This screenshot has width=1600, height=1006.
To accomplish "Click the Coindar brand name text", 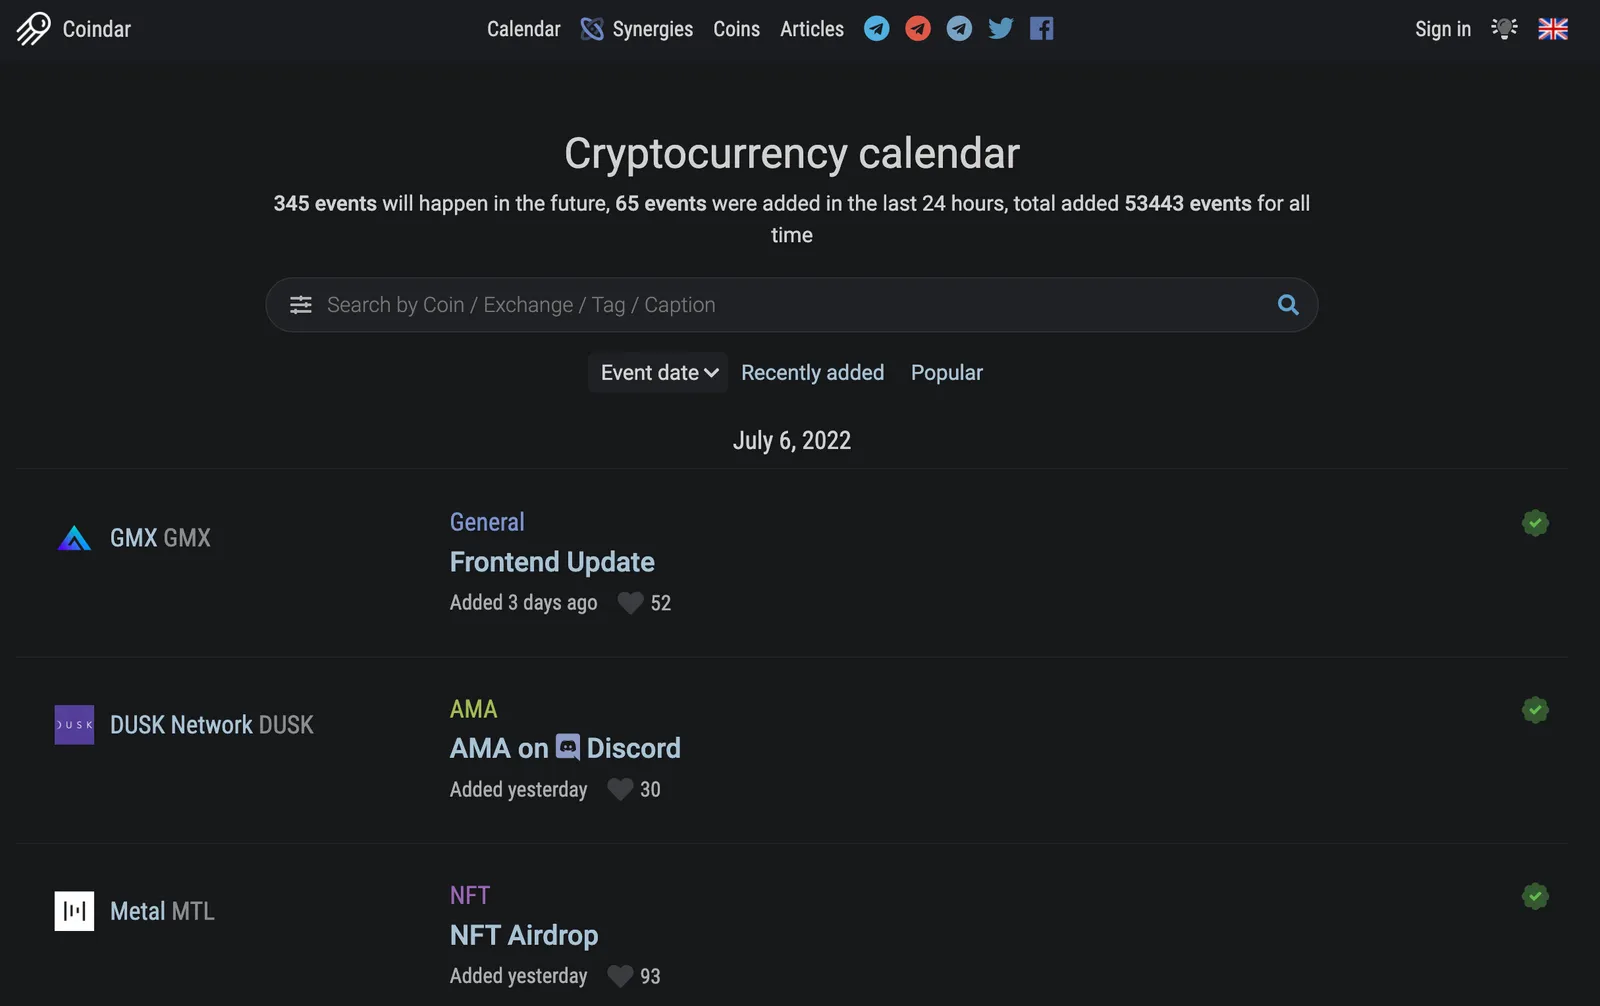I will pos(96,29).
